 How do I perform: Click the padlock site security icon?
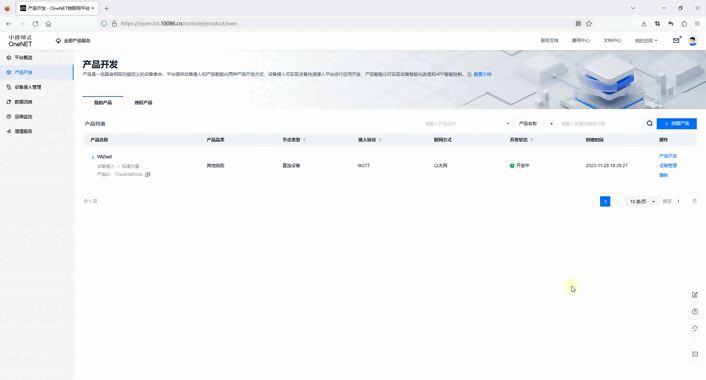coord(114,23)
